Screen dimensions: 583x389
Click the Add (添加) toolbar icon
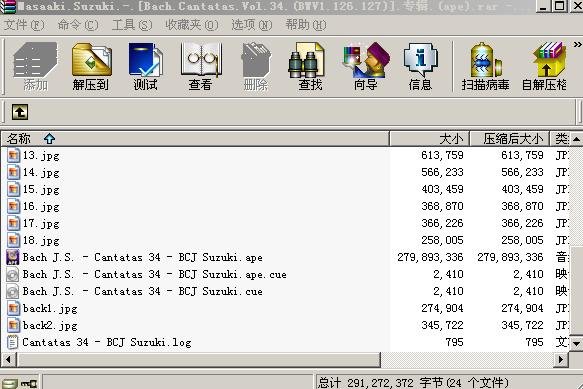tap(35, 66)
